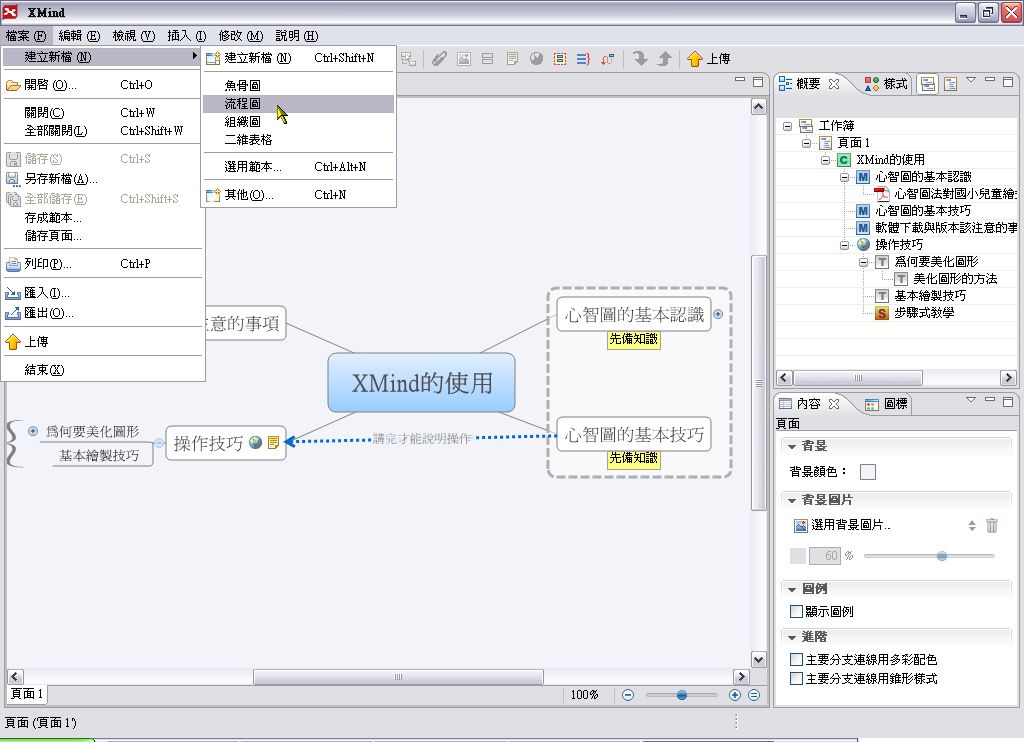
Task: Select 匯出(O)... in File menu
Action: (x=103, y=313)
